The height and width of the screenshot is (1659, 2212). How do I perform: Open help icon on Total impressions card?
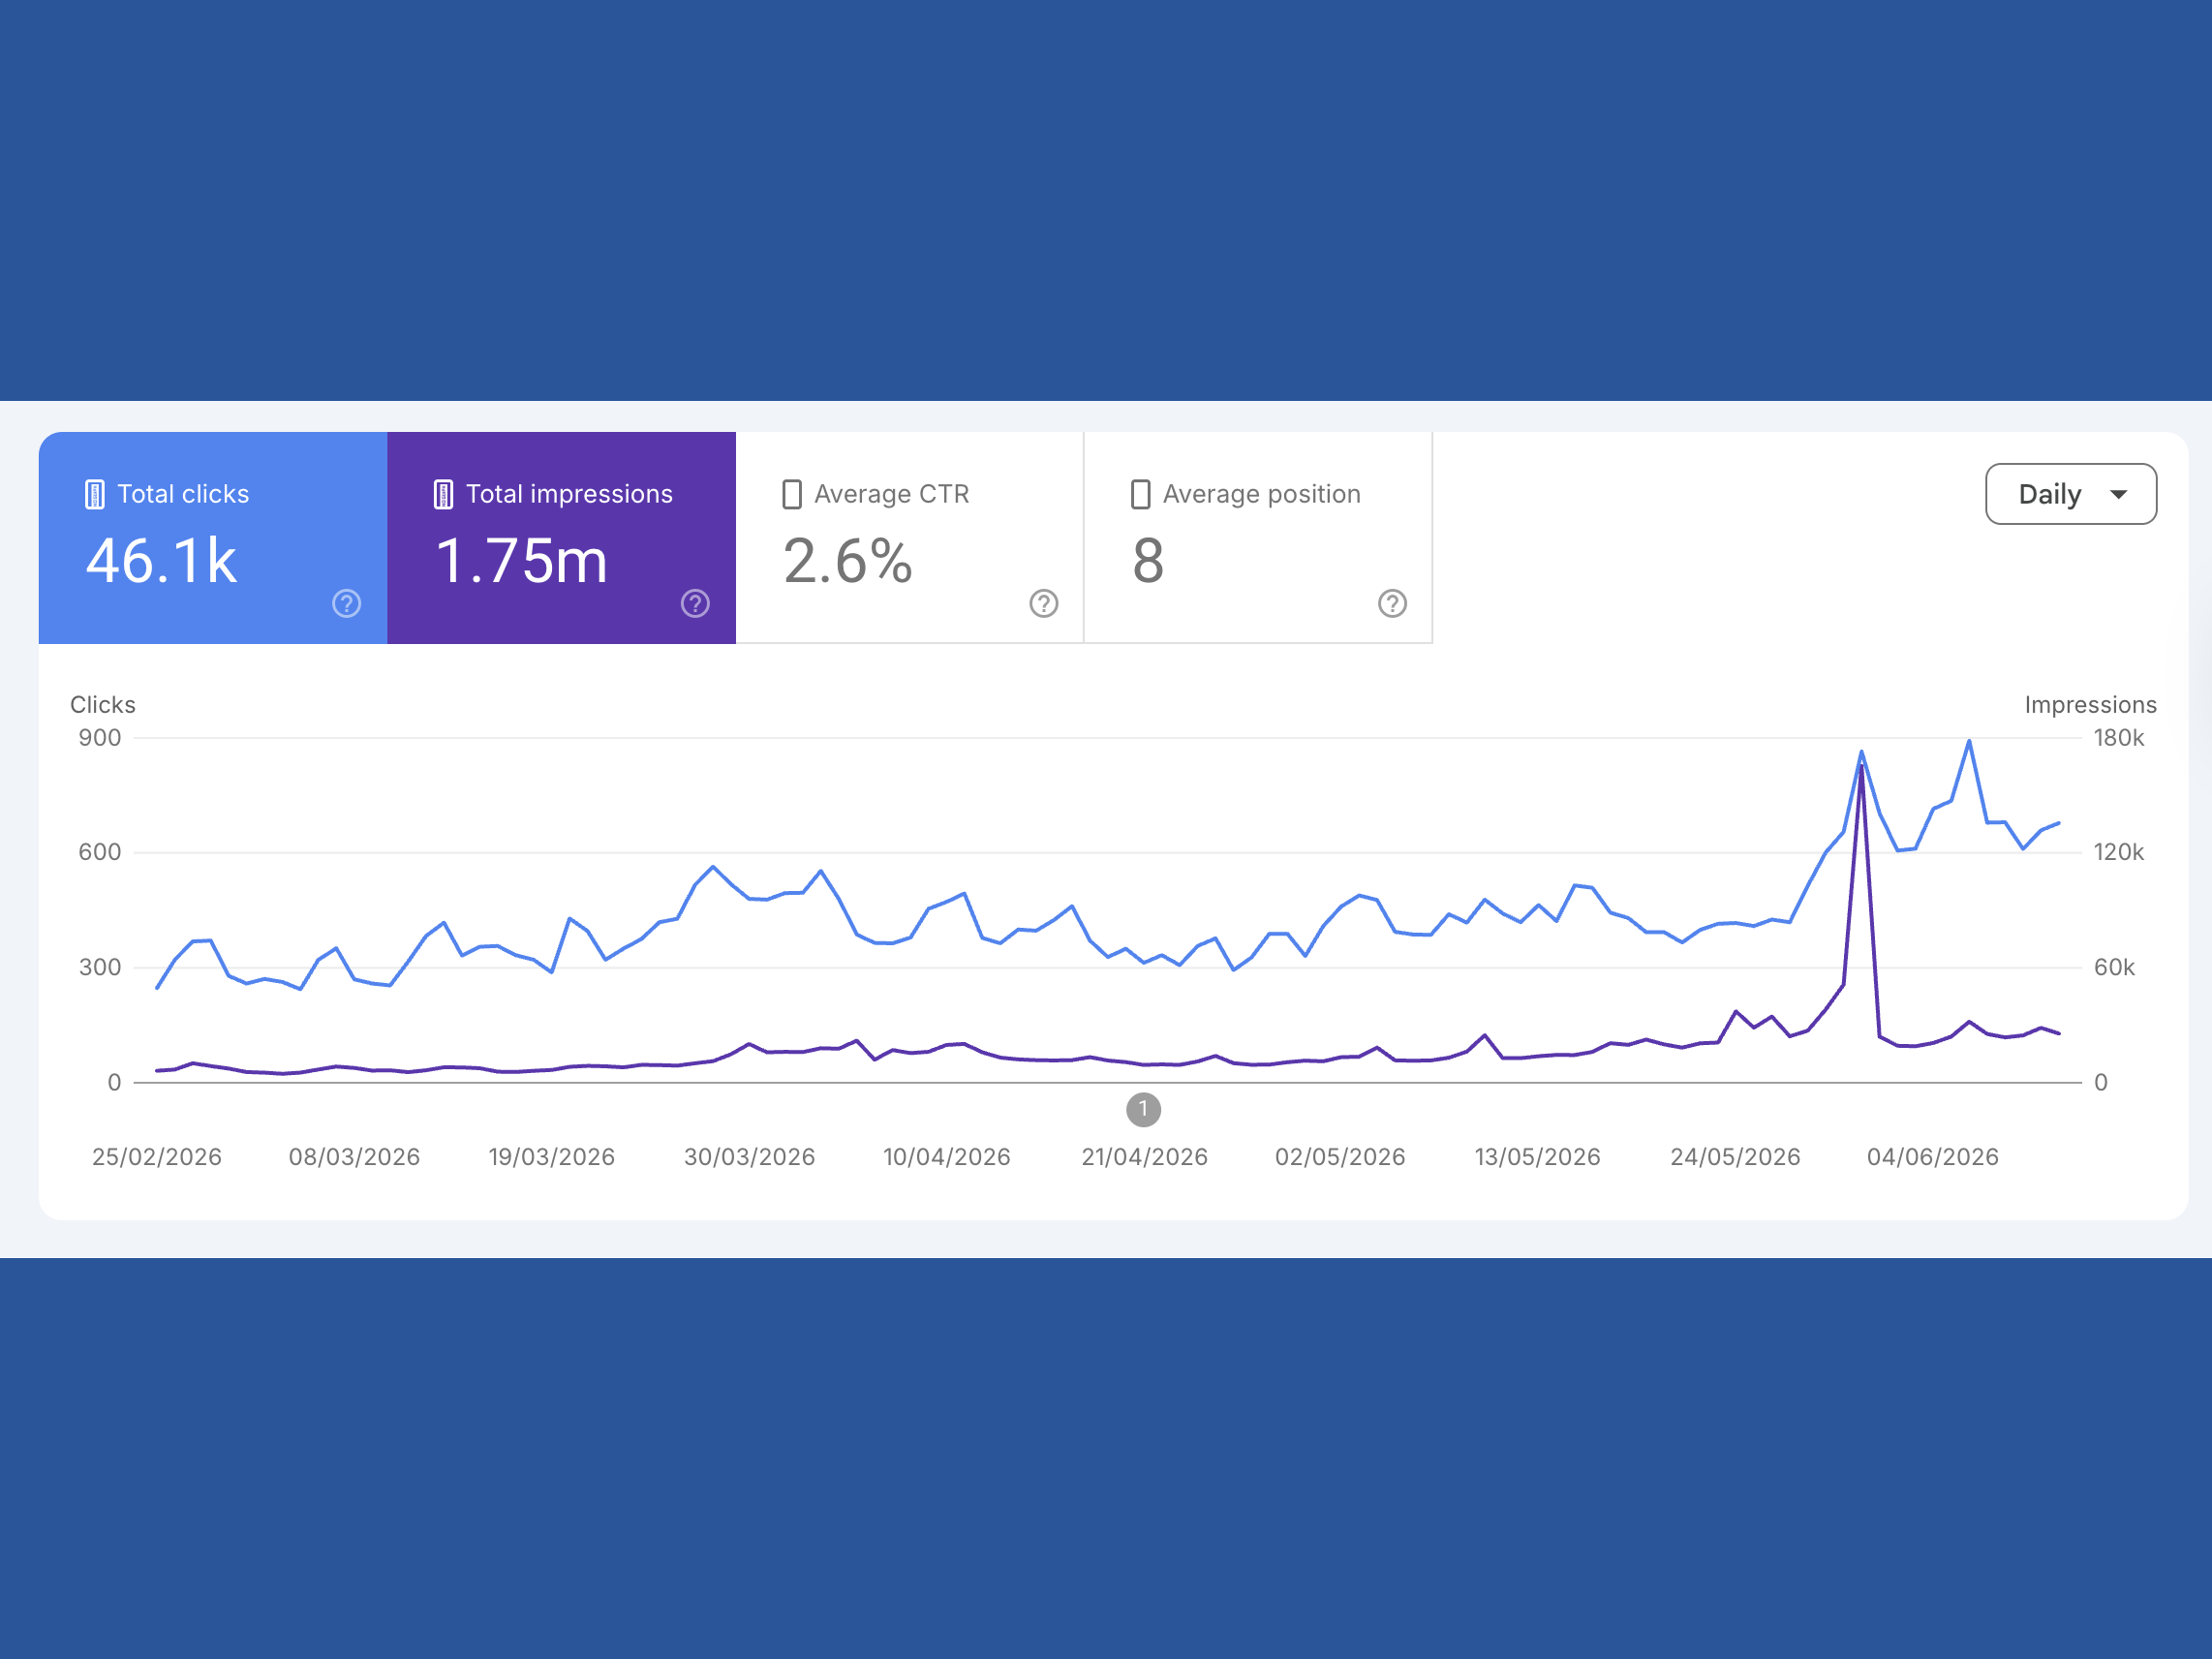point(695,603)
